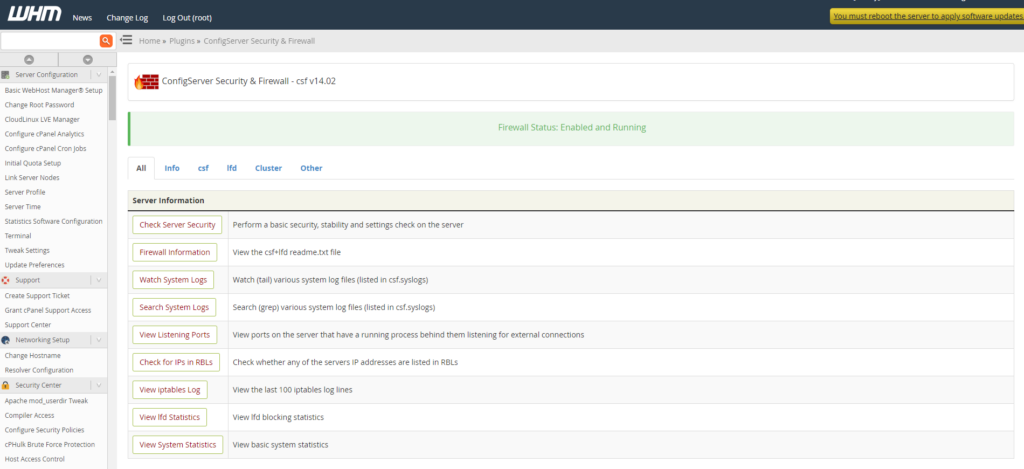Click the Firewall Information button

point(174,252)
